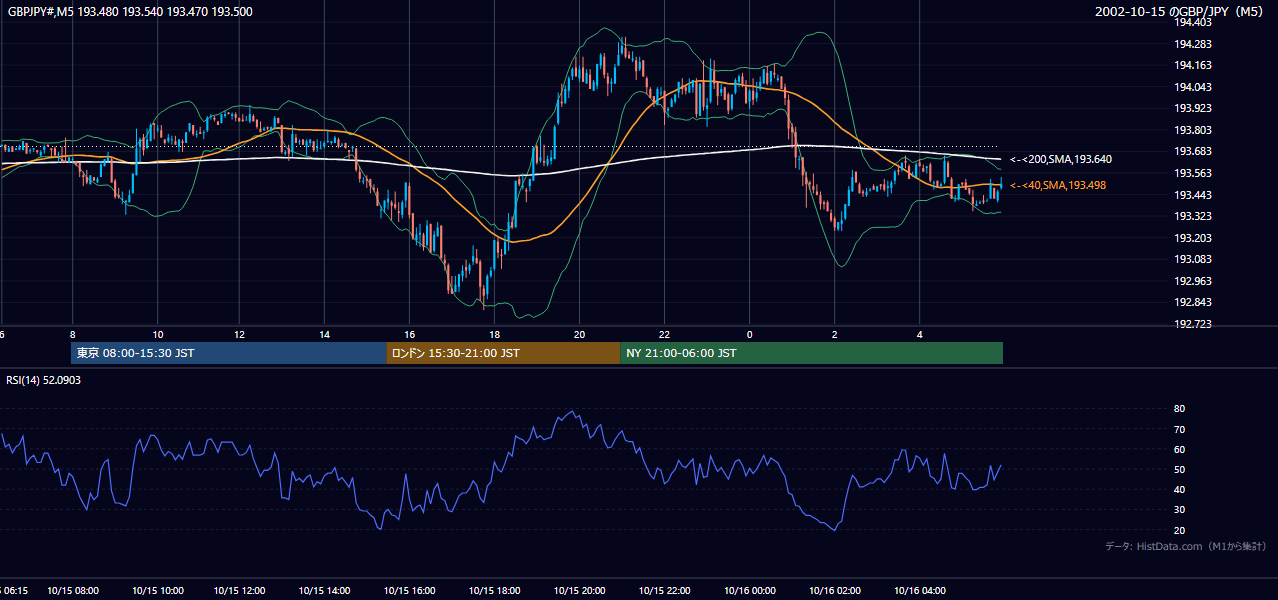
Task: Click RSI scale value 50
Action: click(1180, 469)
